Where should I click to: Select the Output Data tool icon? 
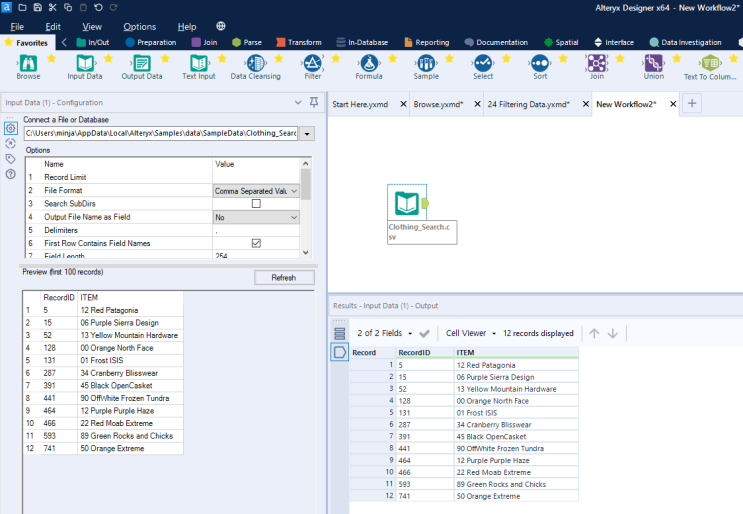(x=142, y=63)
